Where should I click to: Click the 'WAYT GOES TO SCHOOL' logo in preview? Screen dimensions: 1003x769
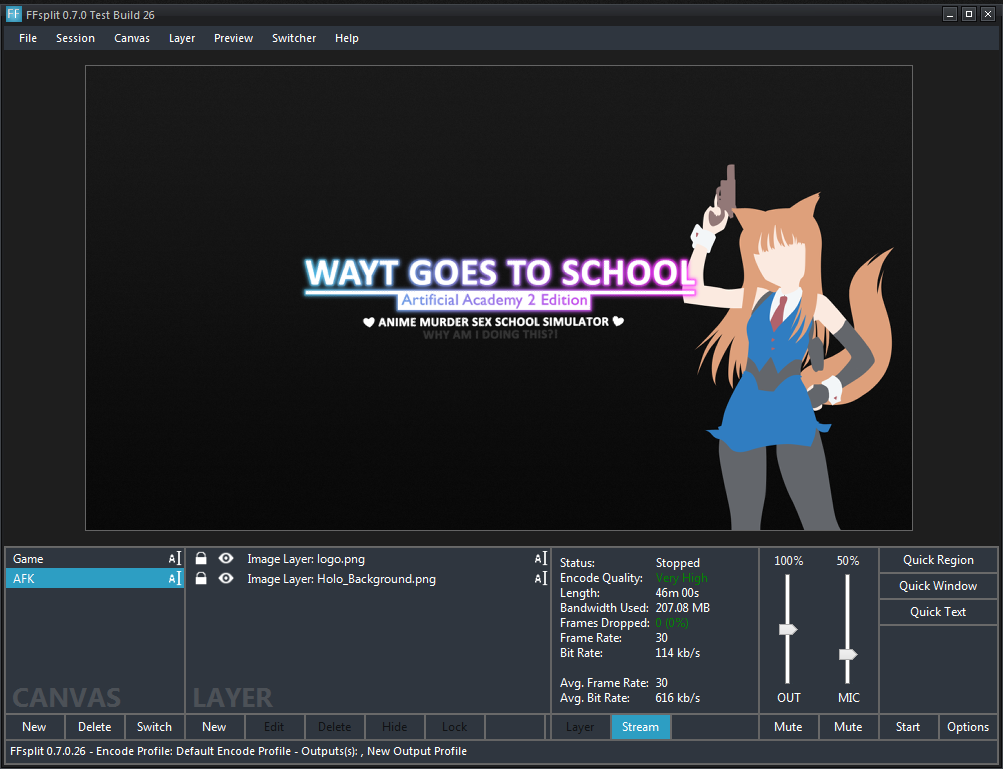click(x=500, y=273)
